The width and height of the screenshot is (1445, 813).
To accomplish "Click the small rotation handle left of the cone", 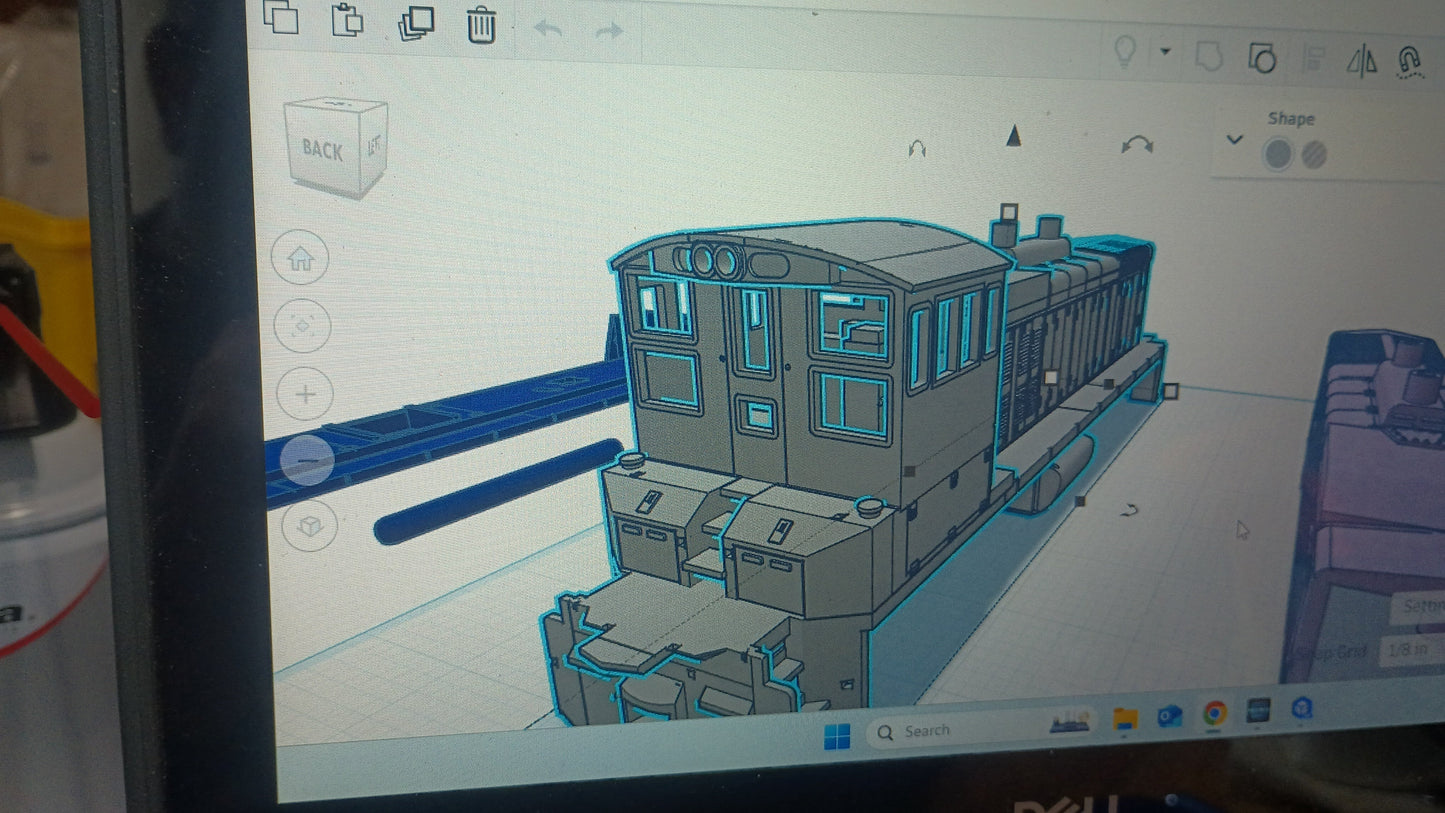I will coord(917,149).
